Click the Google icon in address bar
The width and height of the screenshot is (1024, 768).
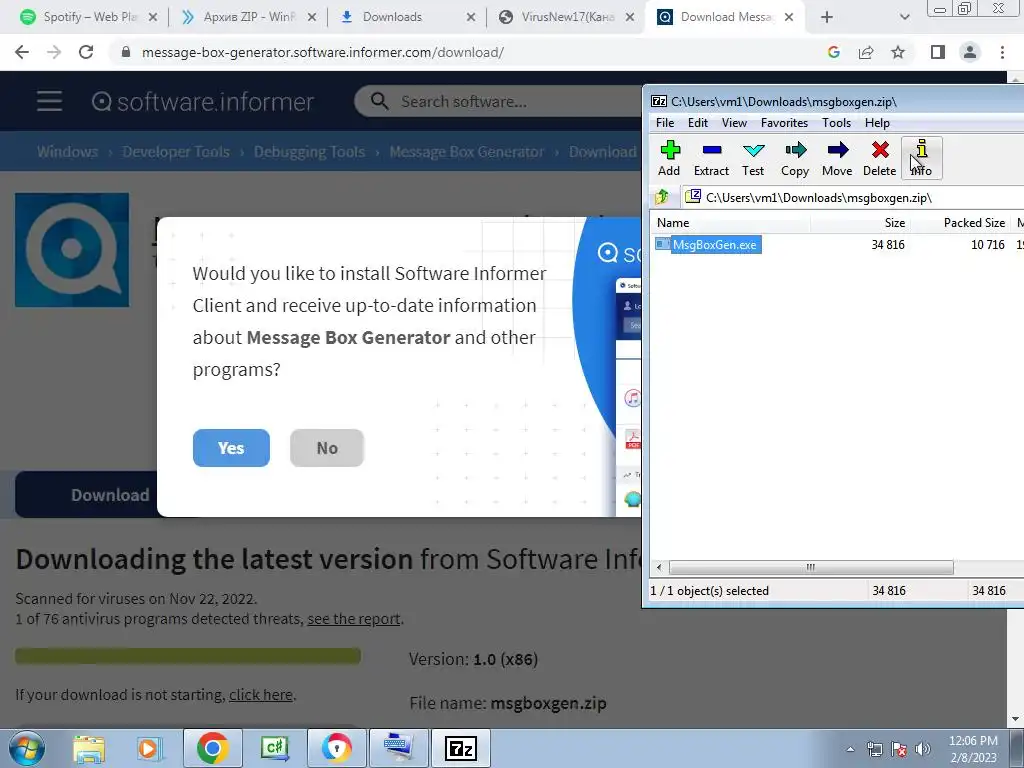point(833,52)
